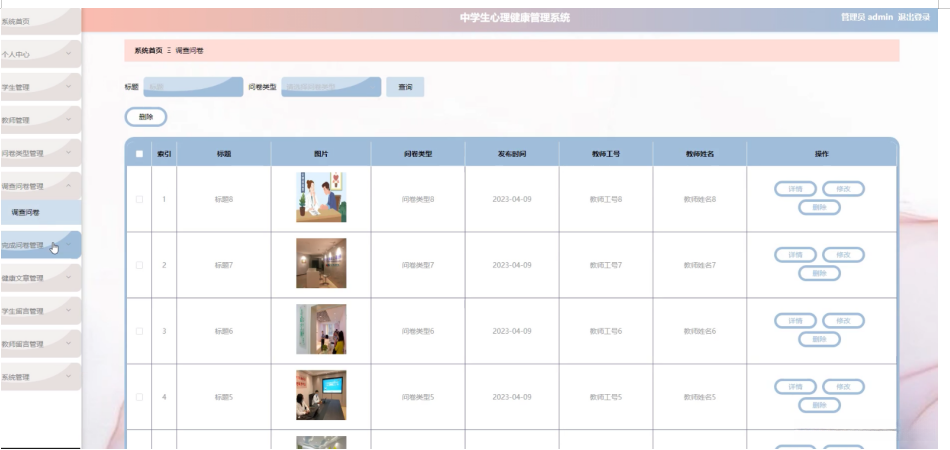Click the 查询 search button
This screenshot has height=450, width=950.
[x=405, y=87]
